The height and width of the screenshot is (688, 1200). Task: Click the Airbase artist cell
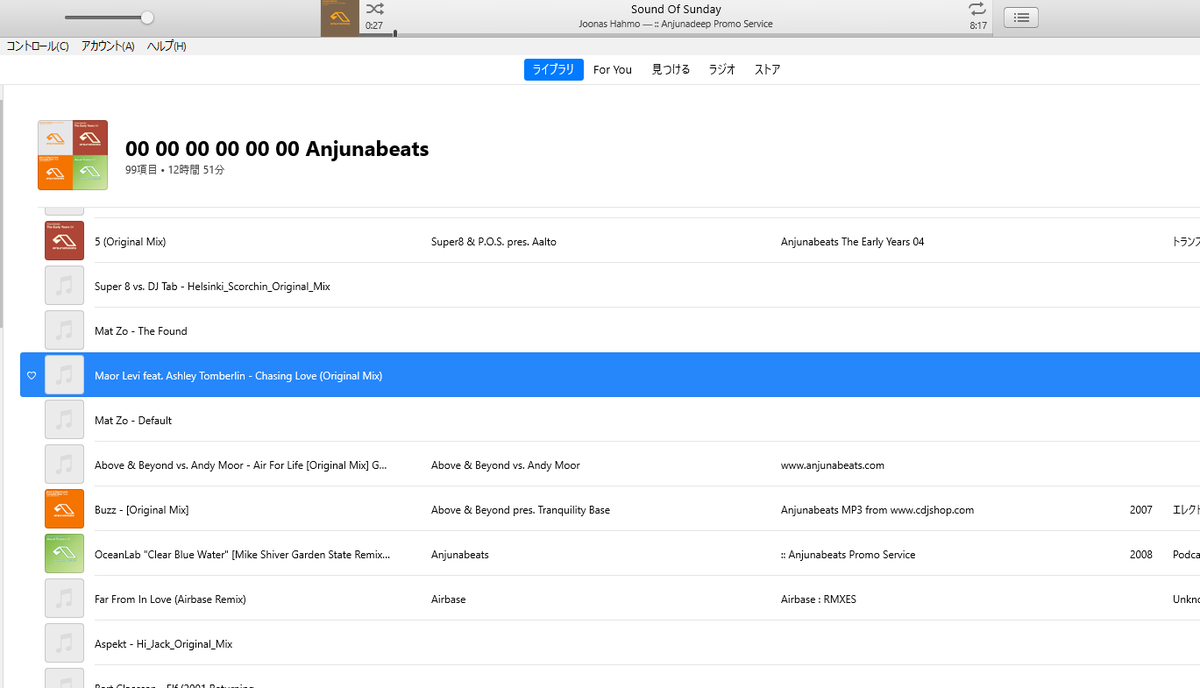pos(448,599)
